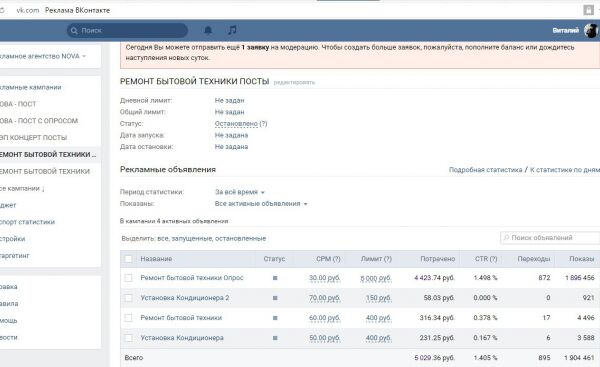This screenshot has height=367, width=600.
Task: Click status square in the 50.00 руб. row
Action: (275, 338)
